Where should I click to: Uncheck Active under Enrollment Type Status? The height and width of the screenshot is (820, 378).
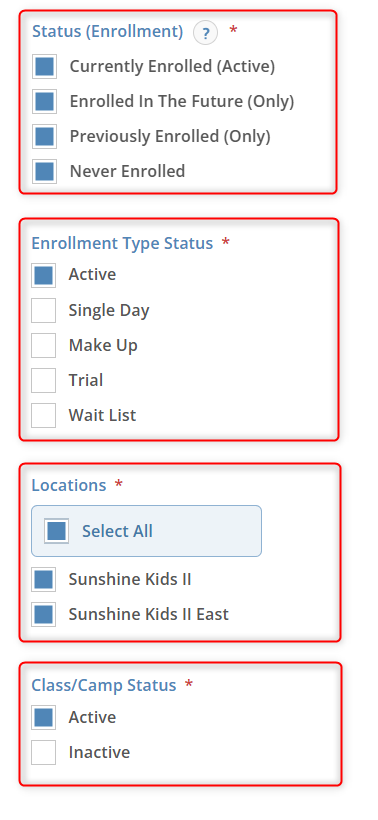43,275
